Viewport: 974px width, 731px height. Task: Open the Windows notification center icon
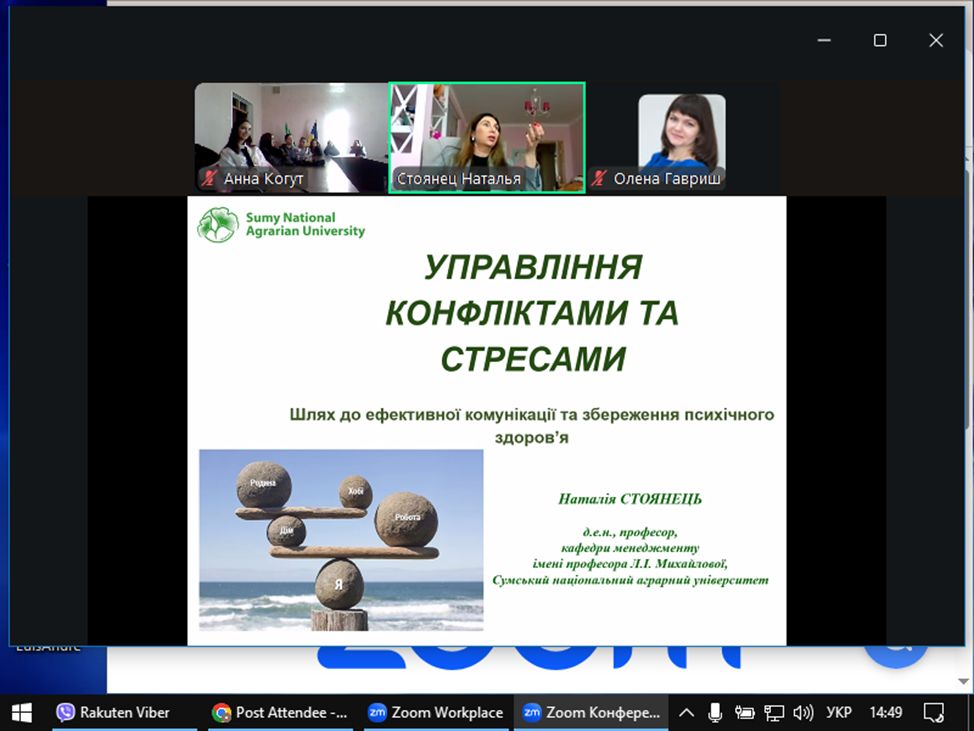click(933, 713)
